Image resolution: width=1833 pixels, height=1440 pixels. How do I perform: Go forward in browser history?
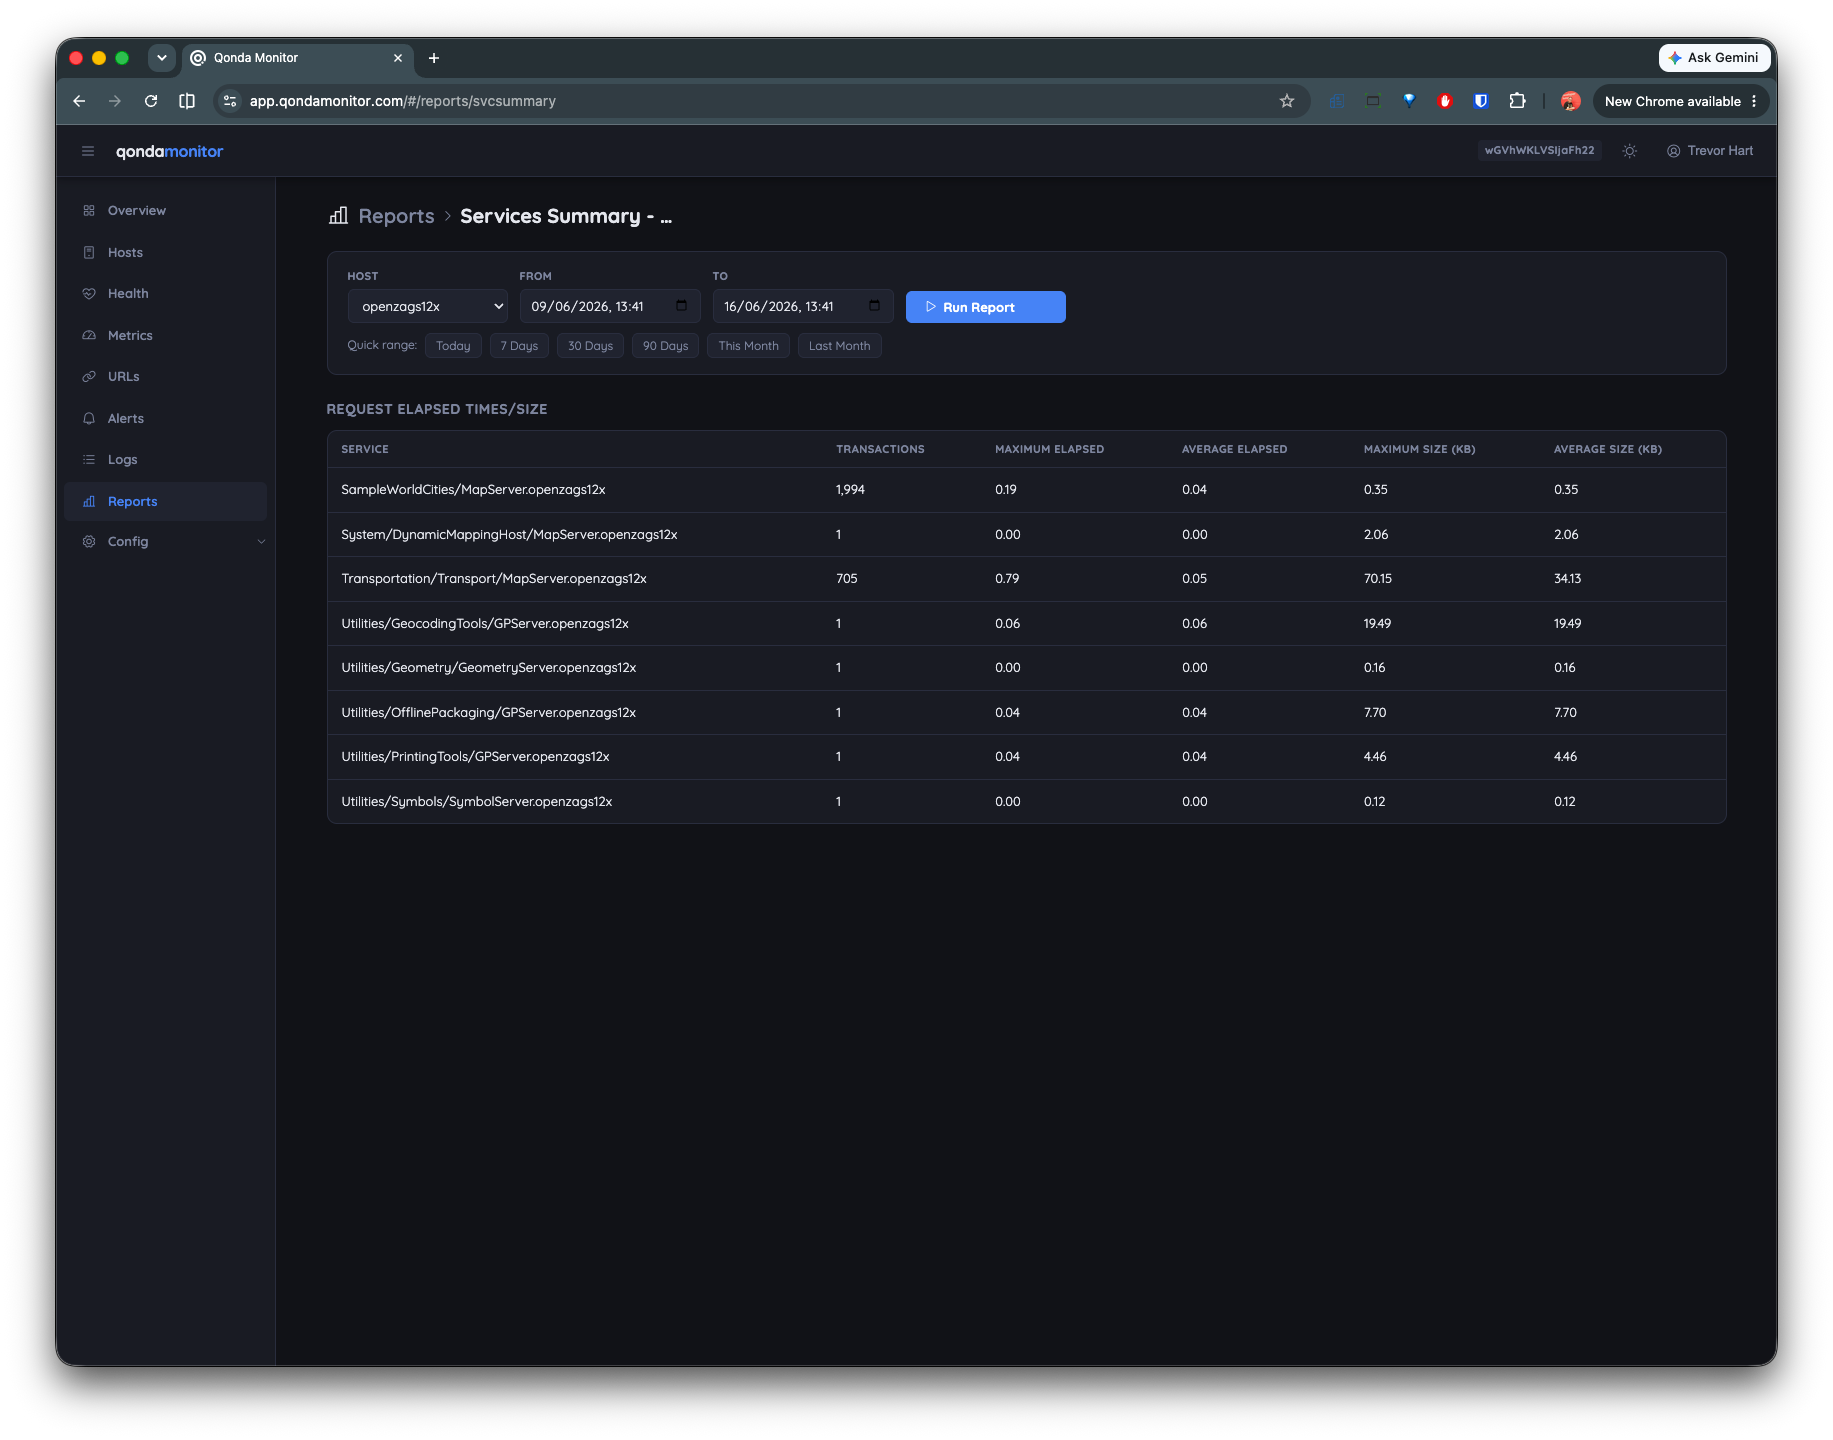click(x=115, y=101)
